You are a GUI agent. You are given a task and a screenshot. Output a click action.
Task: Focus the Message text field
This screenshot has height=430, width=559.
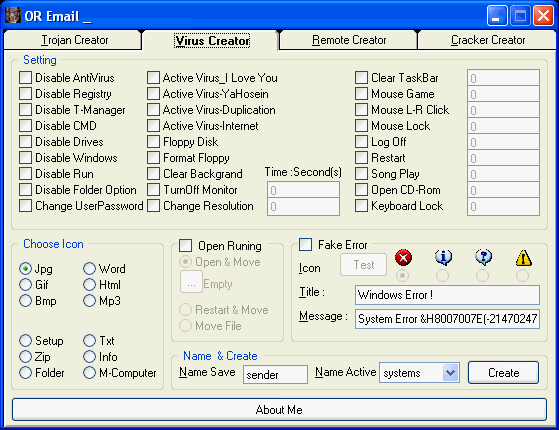tap(447, 319)
